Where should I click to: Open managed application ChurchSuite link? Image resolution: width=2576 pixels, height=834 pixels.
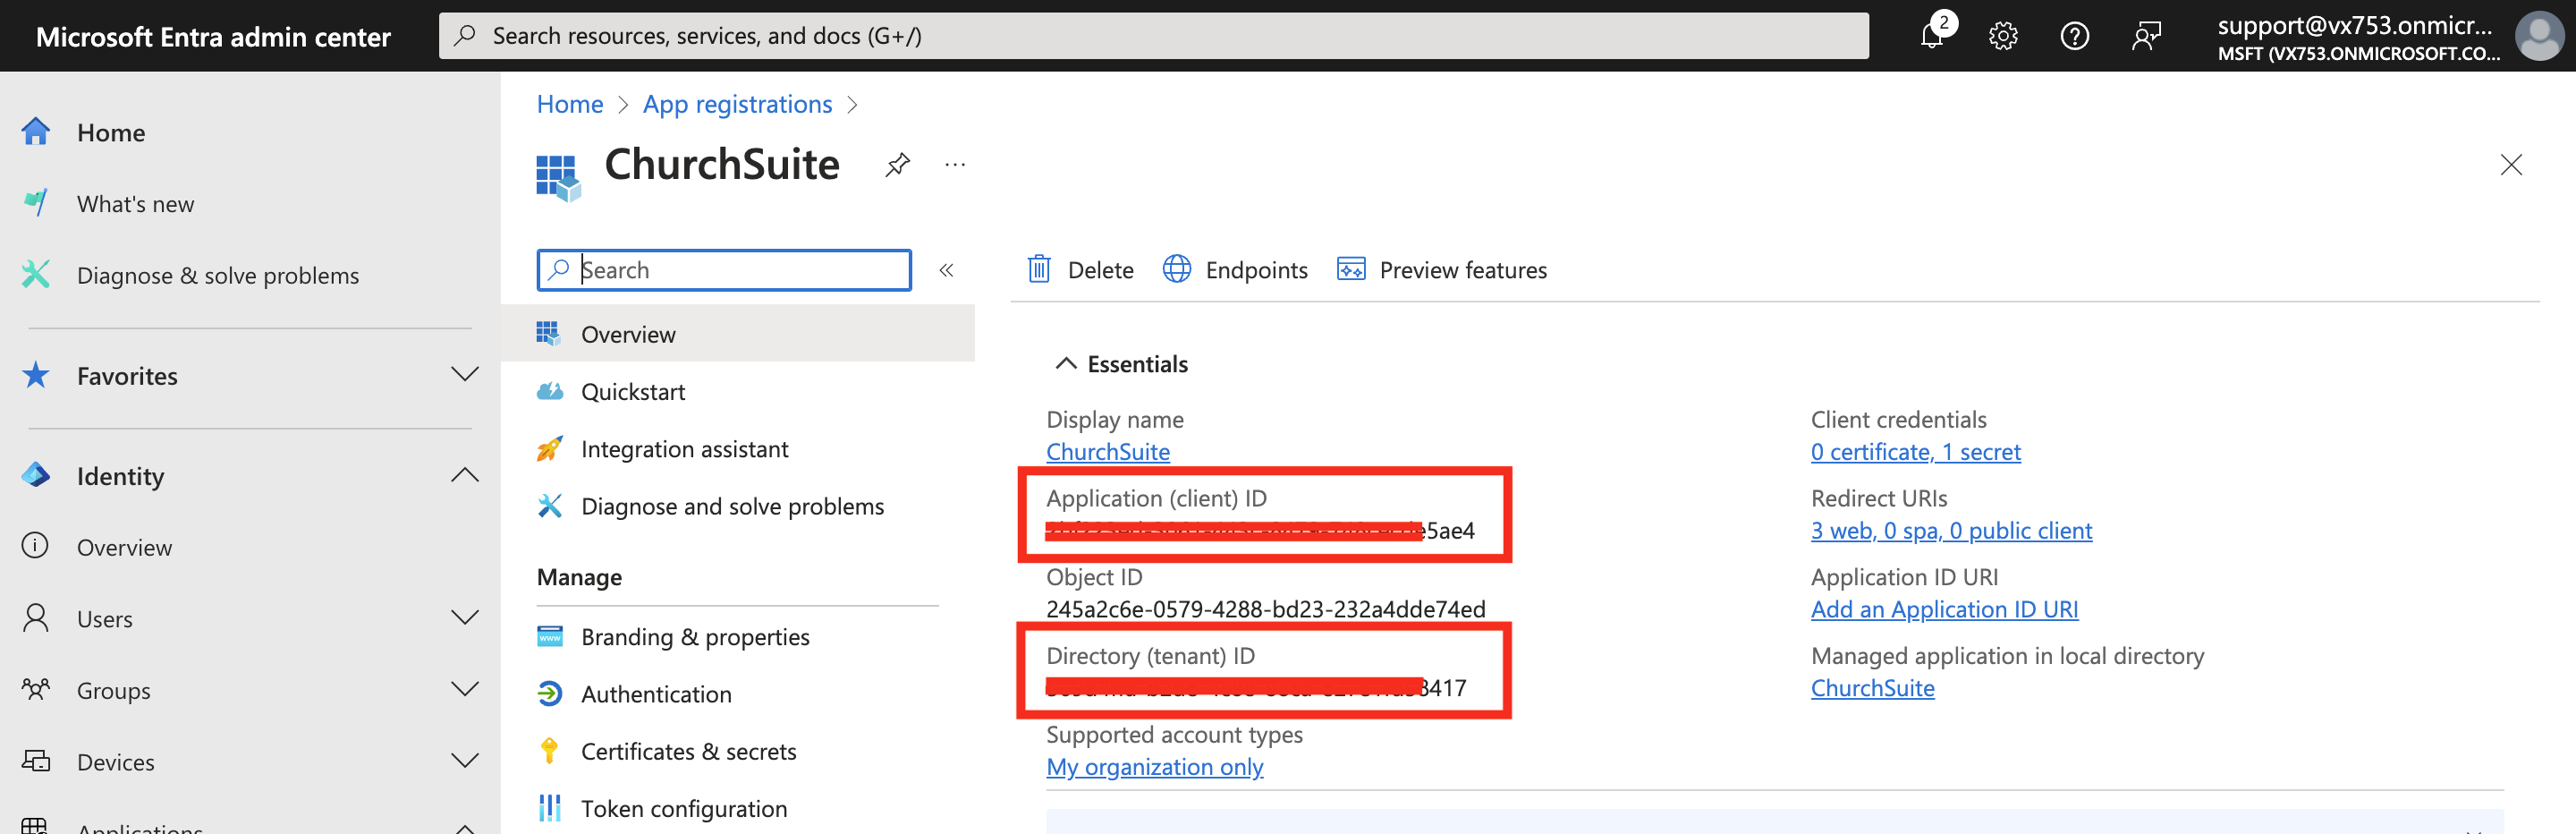coord(1872,687)
